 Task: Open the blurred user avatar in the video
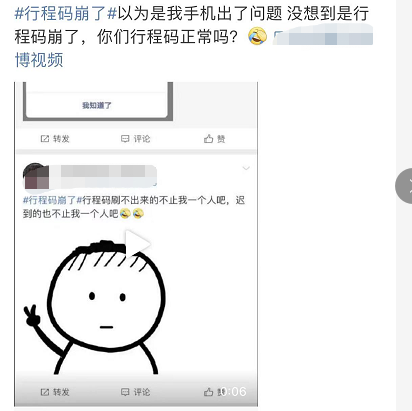(36, 176)
